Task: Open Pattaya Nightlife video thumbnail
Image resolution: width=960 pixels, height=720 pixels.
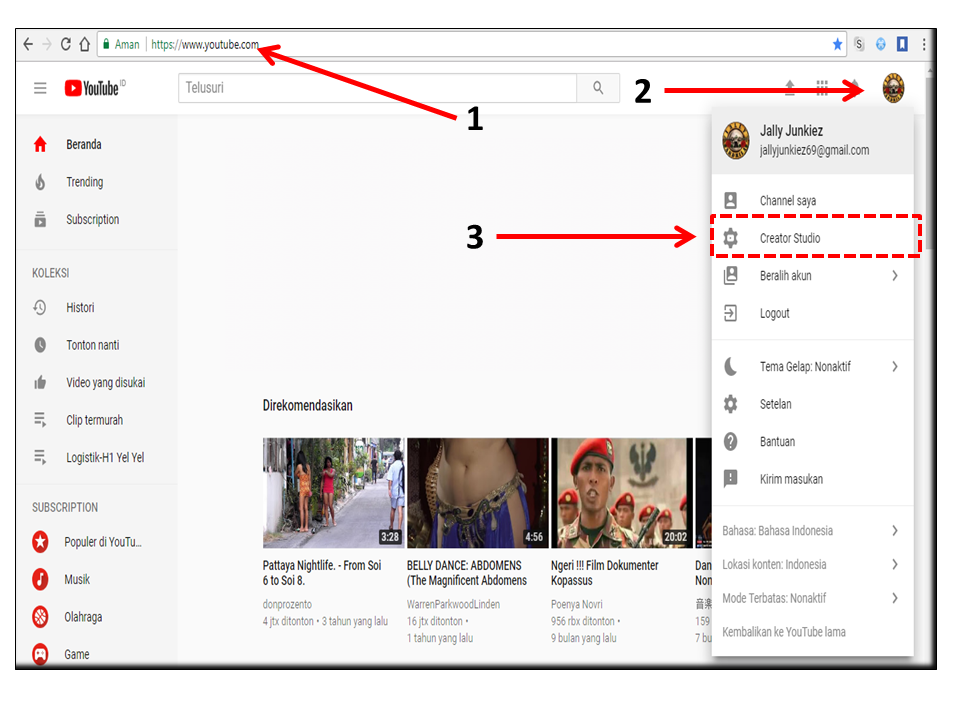Action: pyautogui.click(x=333, y=492)
